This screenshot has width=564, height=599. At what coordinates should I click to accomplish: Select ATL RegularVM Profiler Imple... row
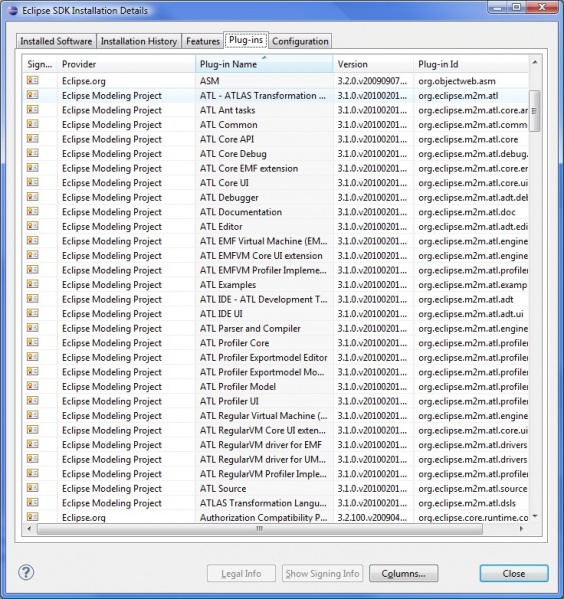tap(276, 473)
